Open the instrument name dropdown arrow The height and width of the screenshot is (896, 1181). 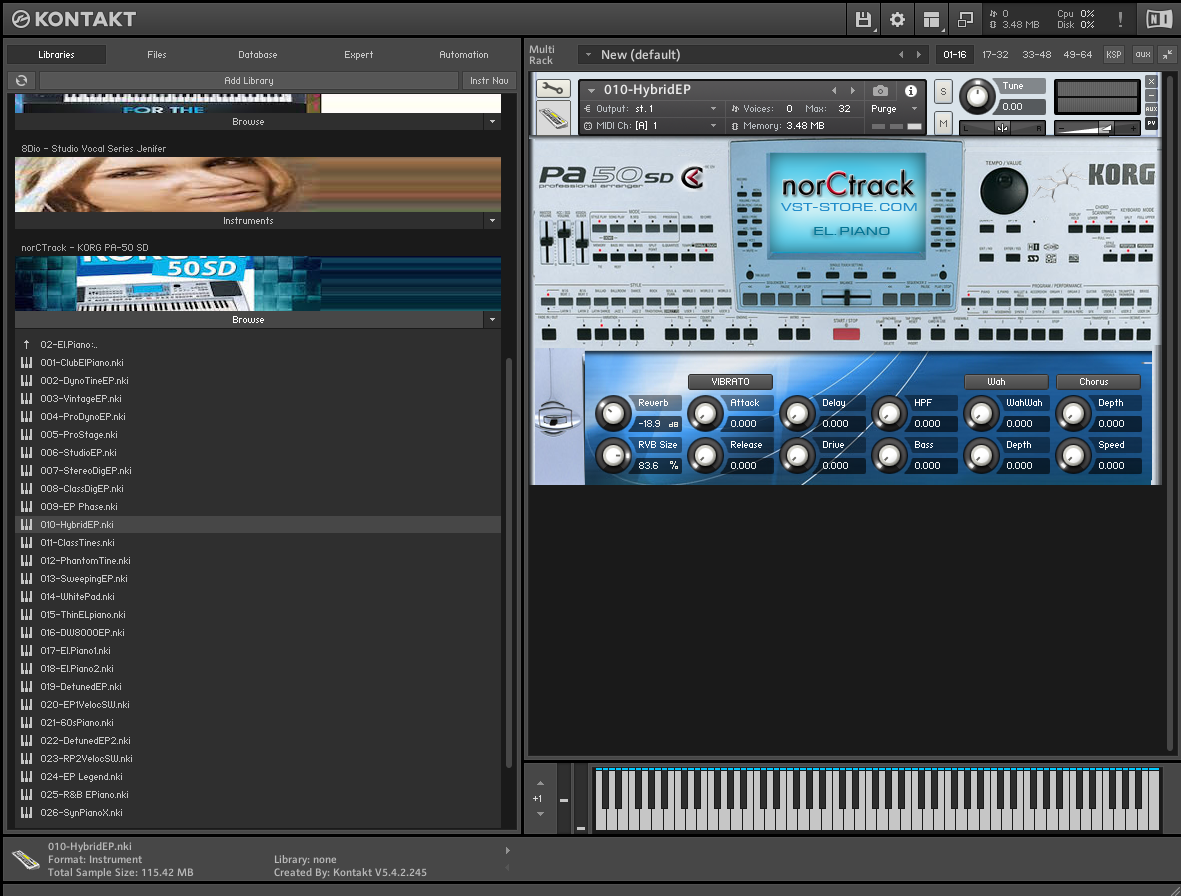pyautogui.click(x=591, y=90)
